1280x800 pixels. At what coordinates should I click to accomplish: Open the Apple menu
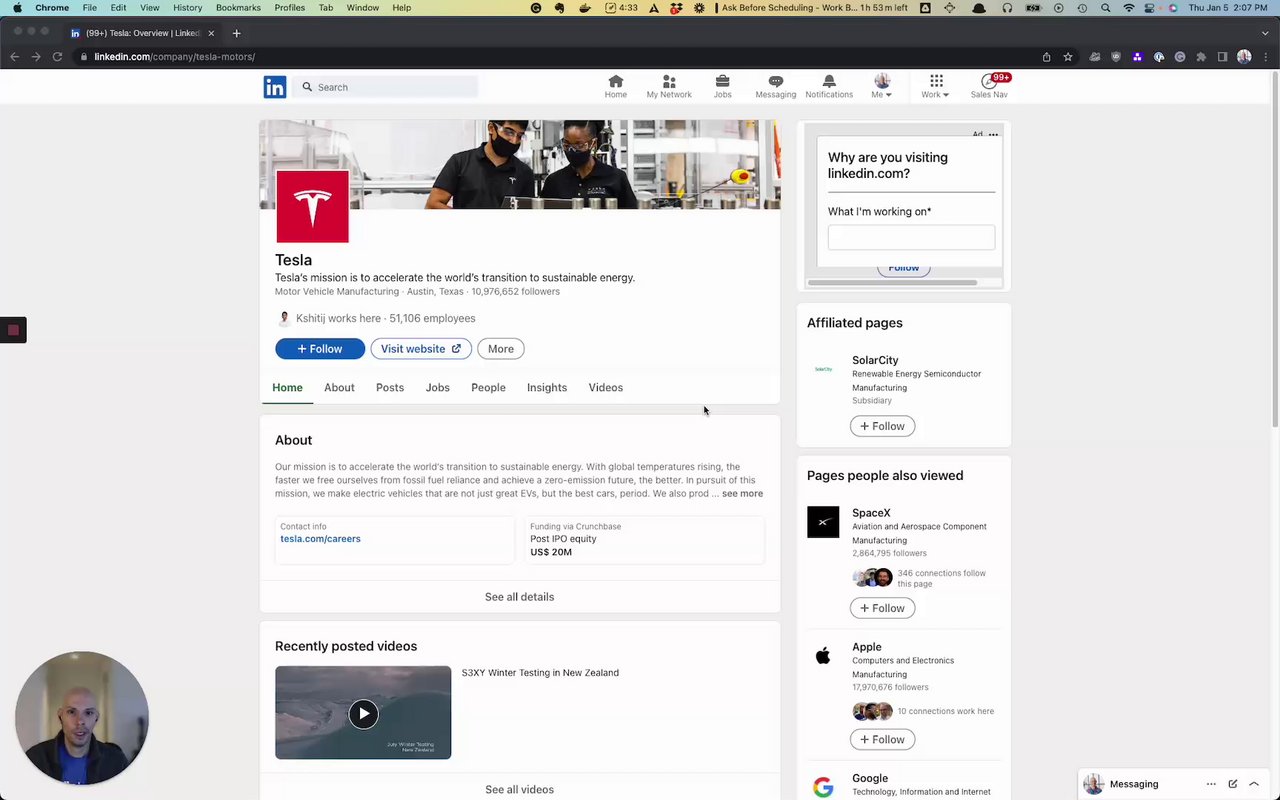17,8
